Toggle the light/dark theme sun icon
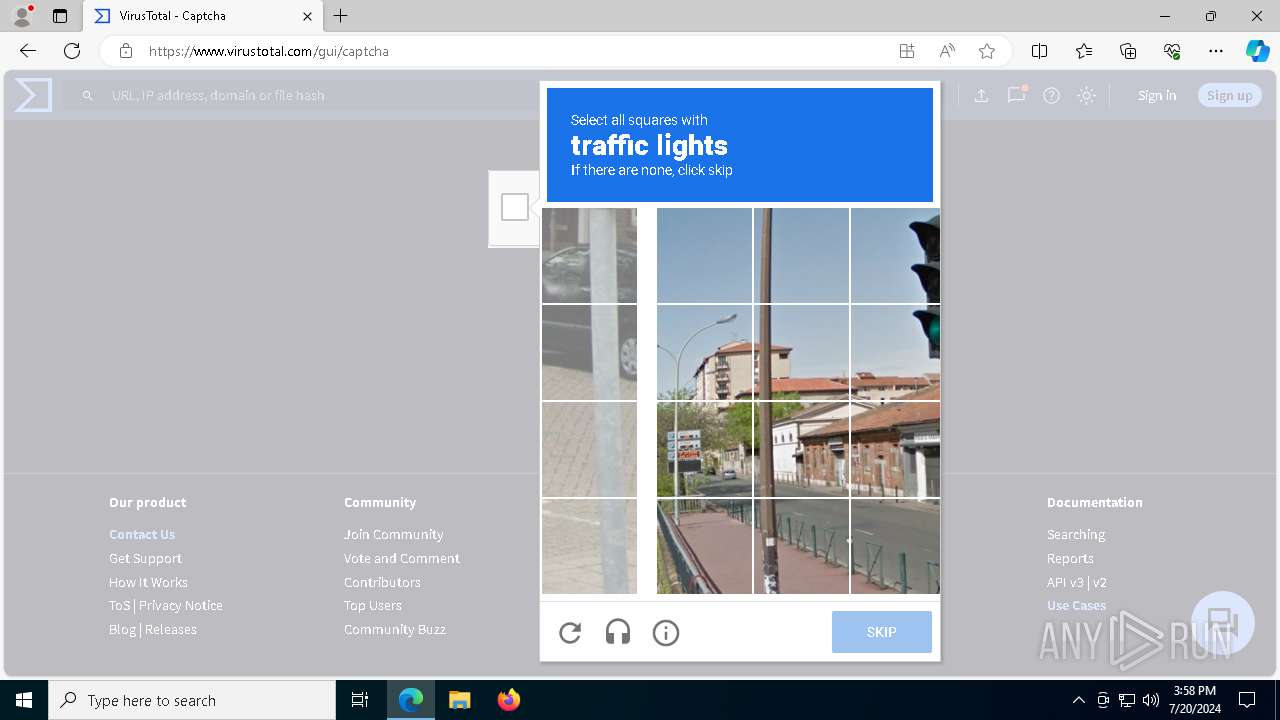The width and height of the screenshot is (1280, 720). [1086, 95]
